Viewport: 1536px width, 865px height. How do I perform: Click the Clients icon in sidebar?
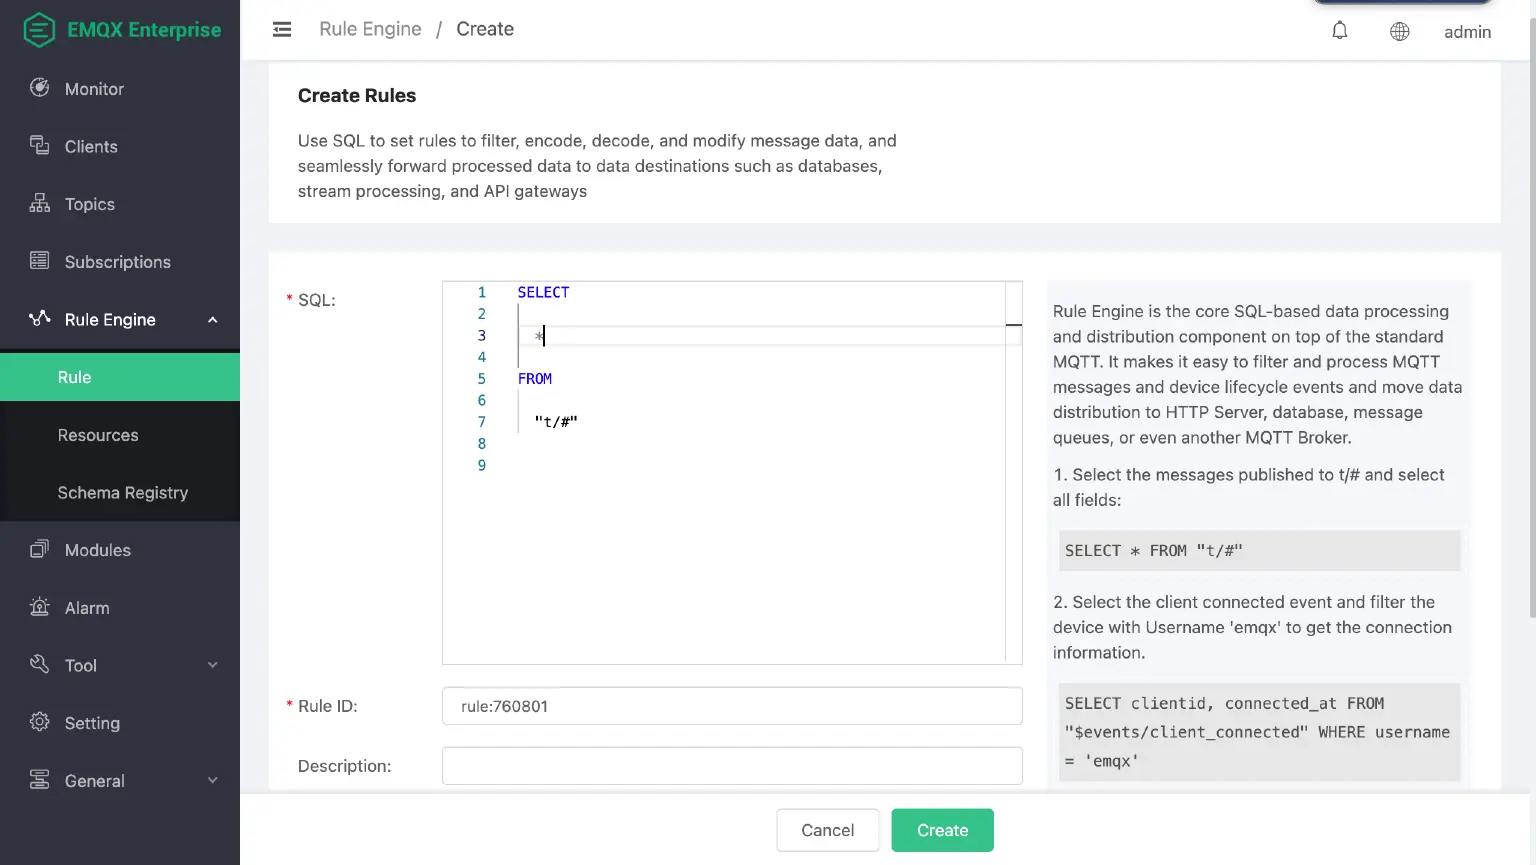click(x=40, y=146)
